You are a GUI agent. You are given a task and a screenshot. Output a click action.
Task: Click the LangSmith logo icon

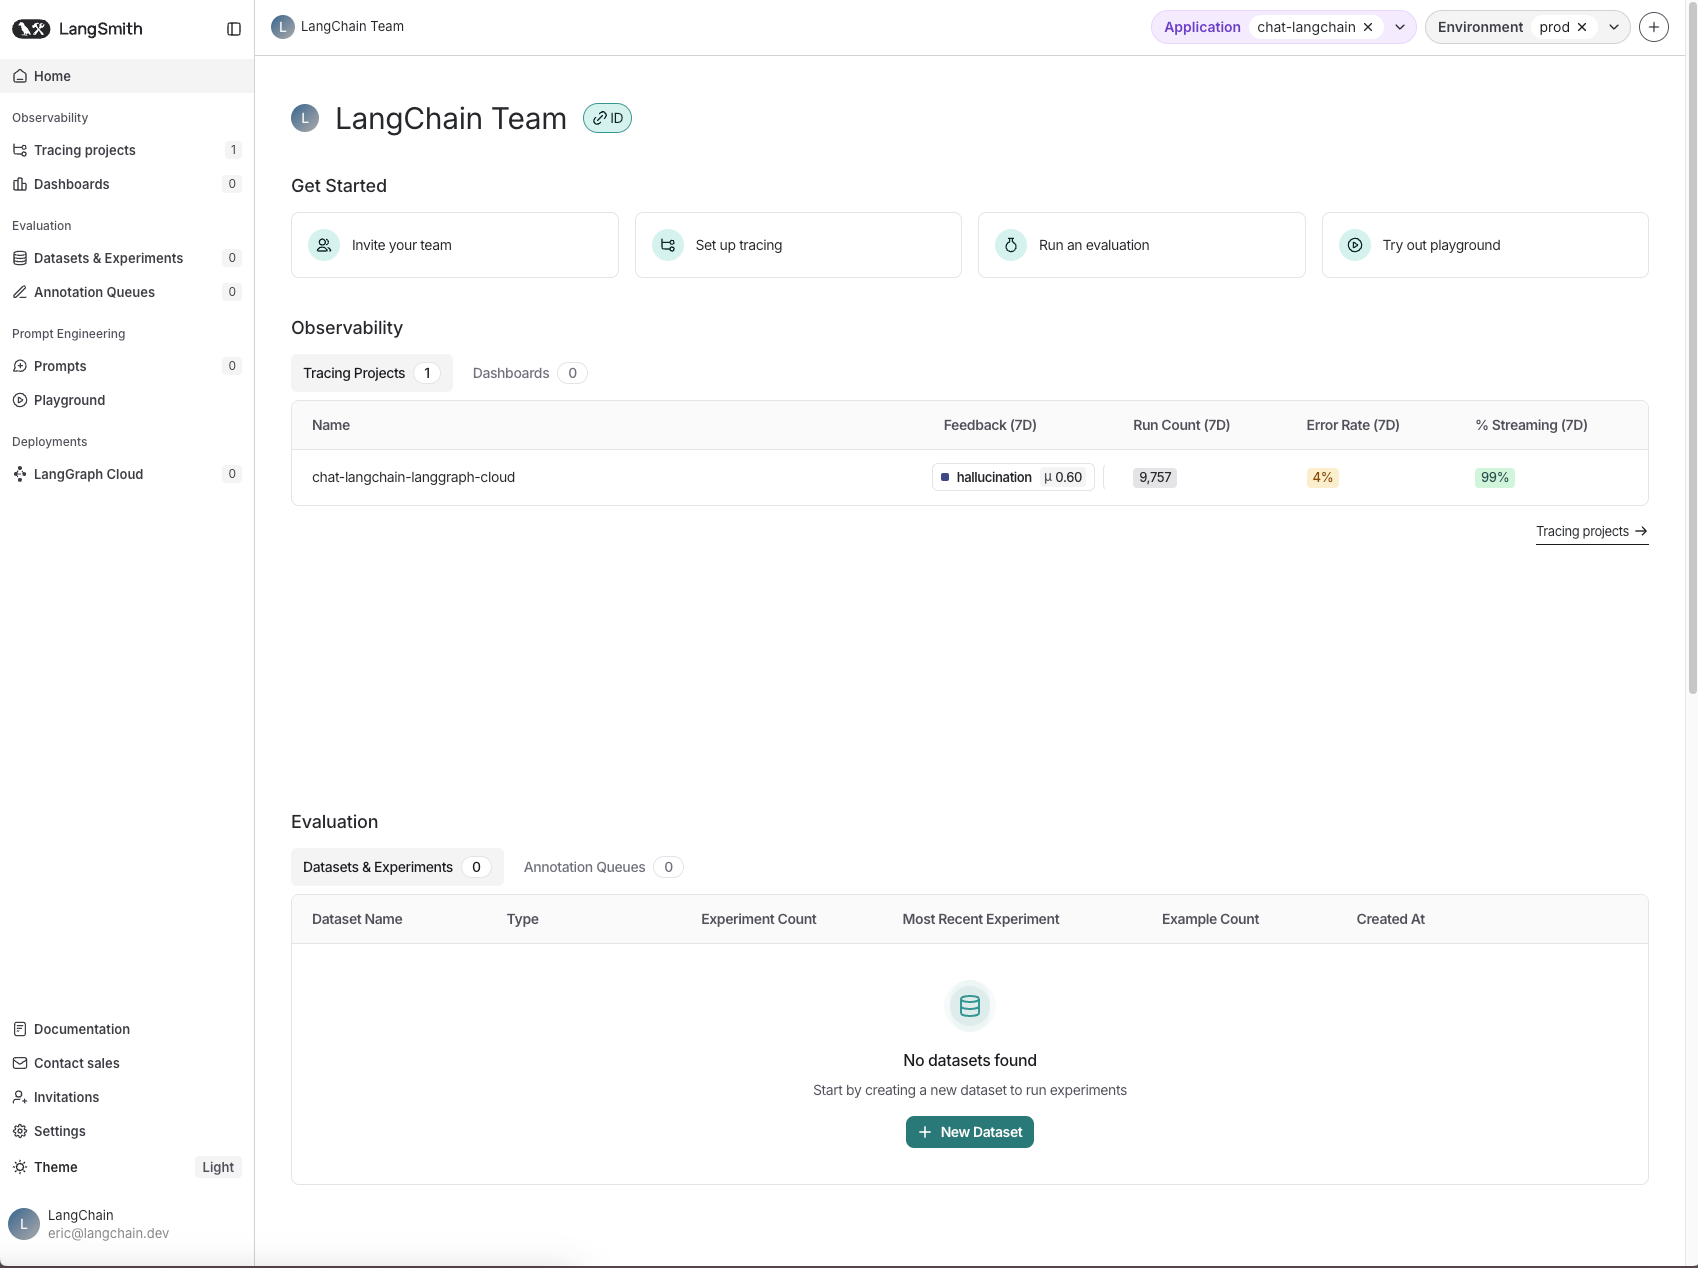(31, 29)
